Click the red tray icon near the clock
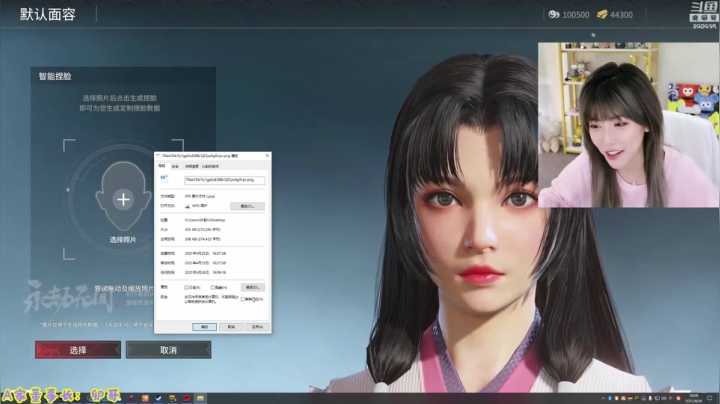Screen dimensions: 720x404 click(678, 398)
